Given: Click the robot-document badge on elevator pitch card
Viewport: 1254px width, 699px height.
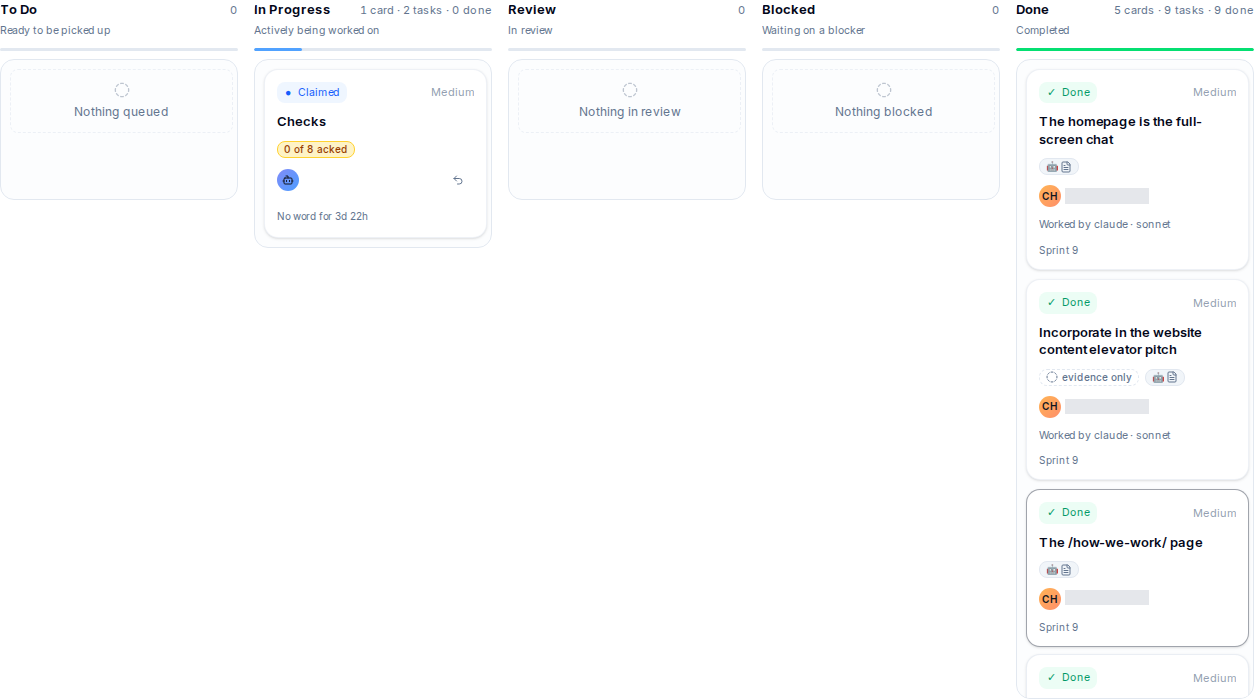Looking at the screenshot, I should pos(1165,377).
